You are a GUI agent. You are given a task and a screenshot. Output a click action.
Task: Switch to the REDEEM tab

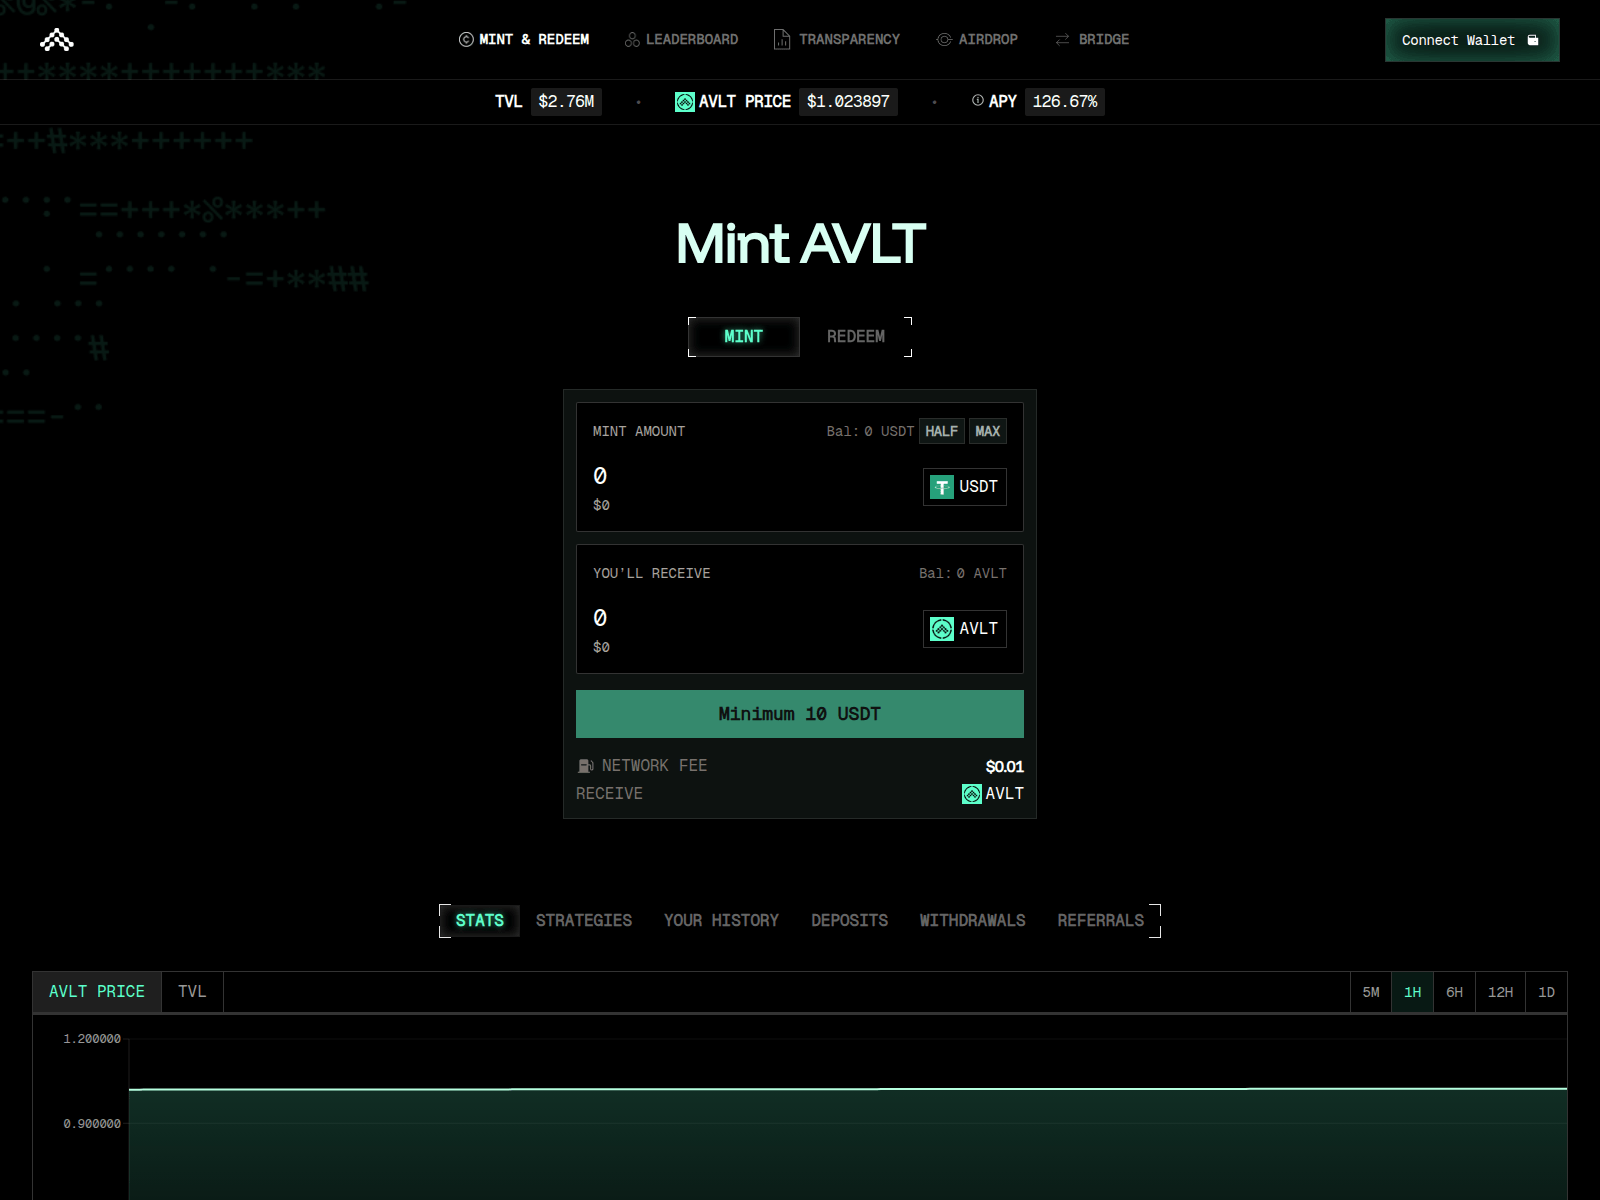(856, 337)
